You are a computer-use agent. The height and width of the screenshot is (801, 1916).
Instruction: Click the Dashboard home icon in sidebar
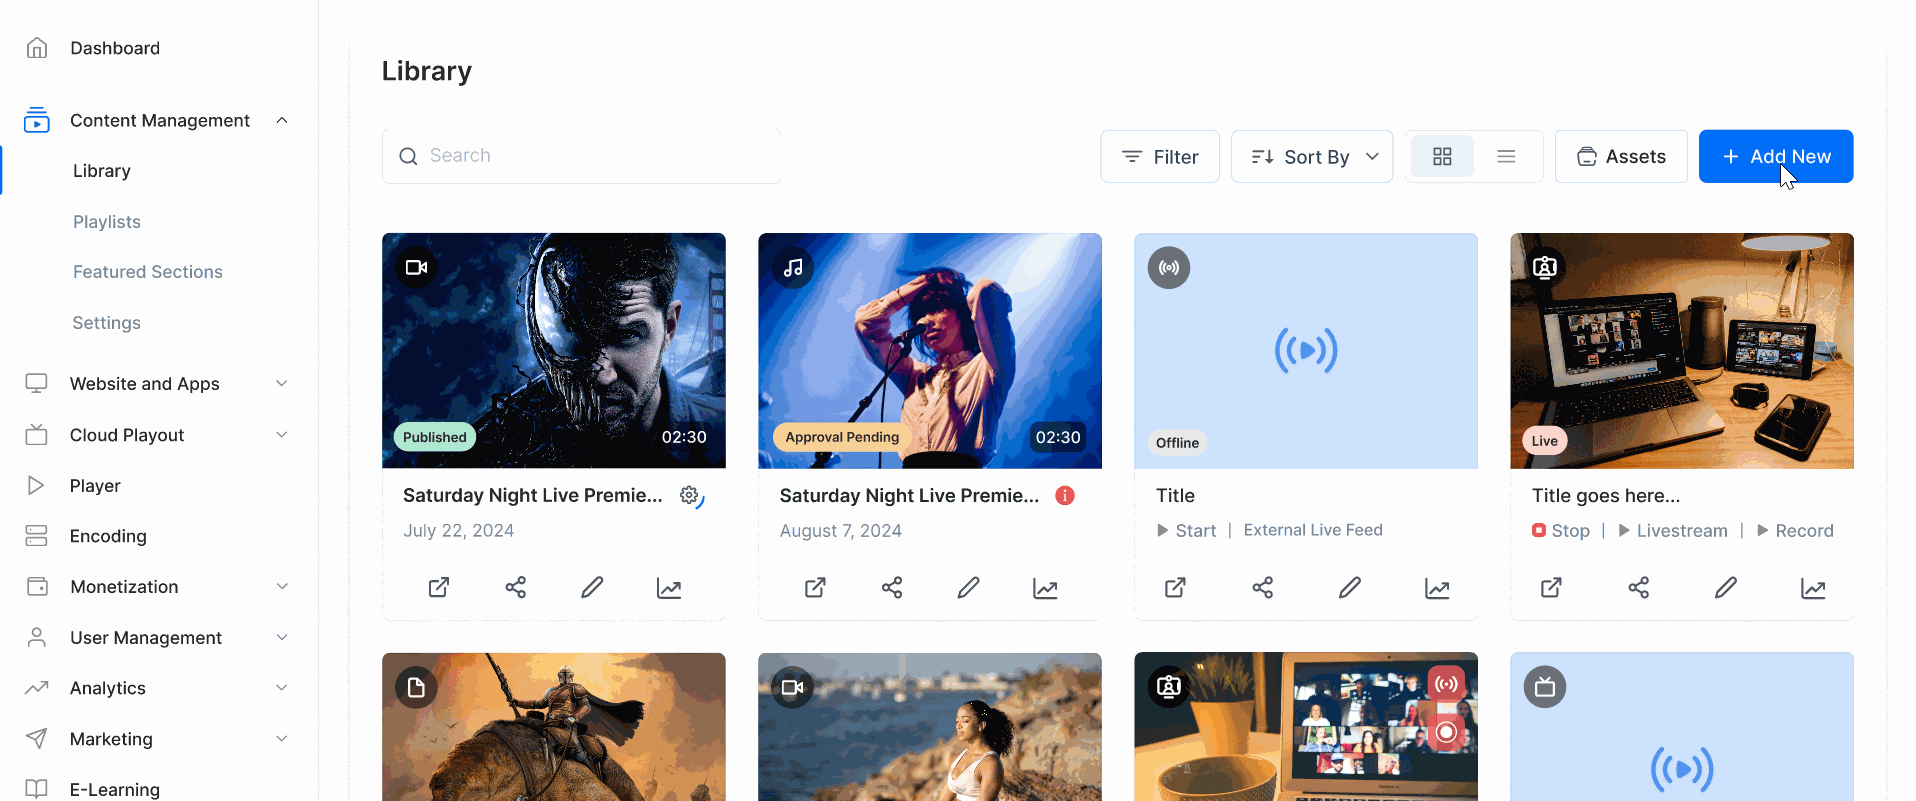coord(37,48)
